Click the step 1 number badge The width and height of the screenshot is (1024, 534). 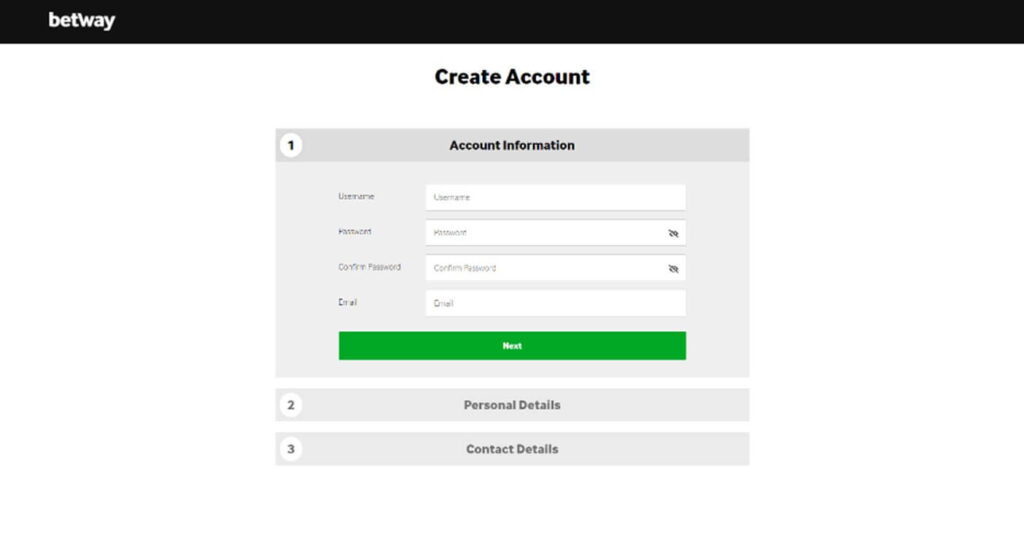[291, 145]
